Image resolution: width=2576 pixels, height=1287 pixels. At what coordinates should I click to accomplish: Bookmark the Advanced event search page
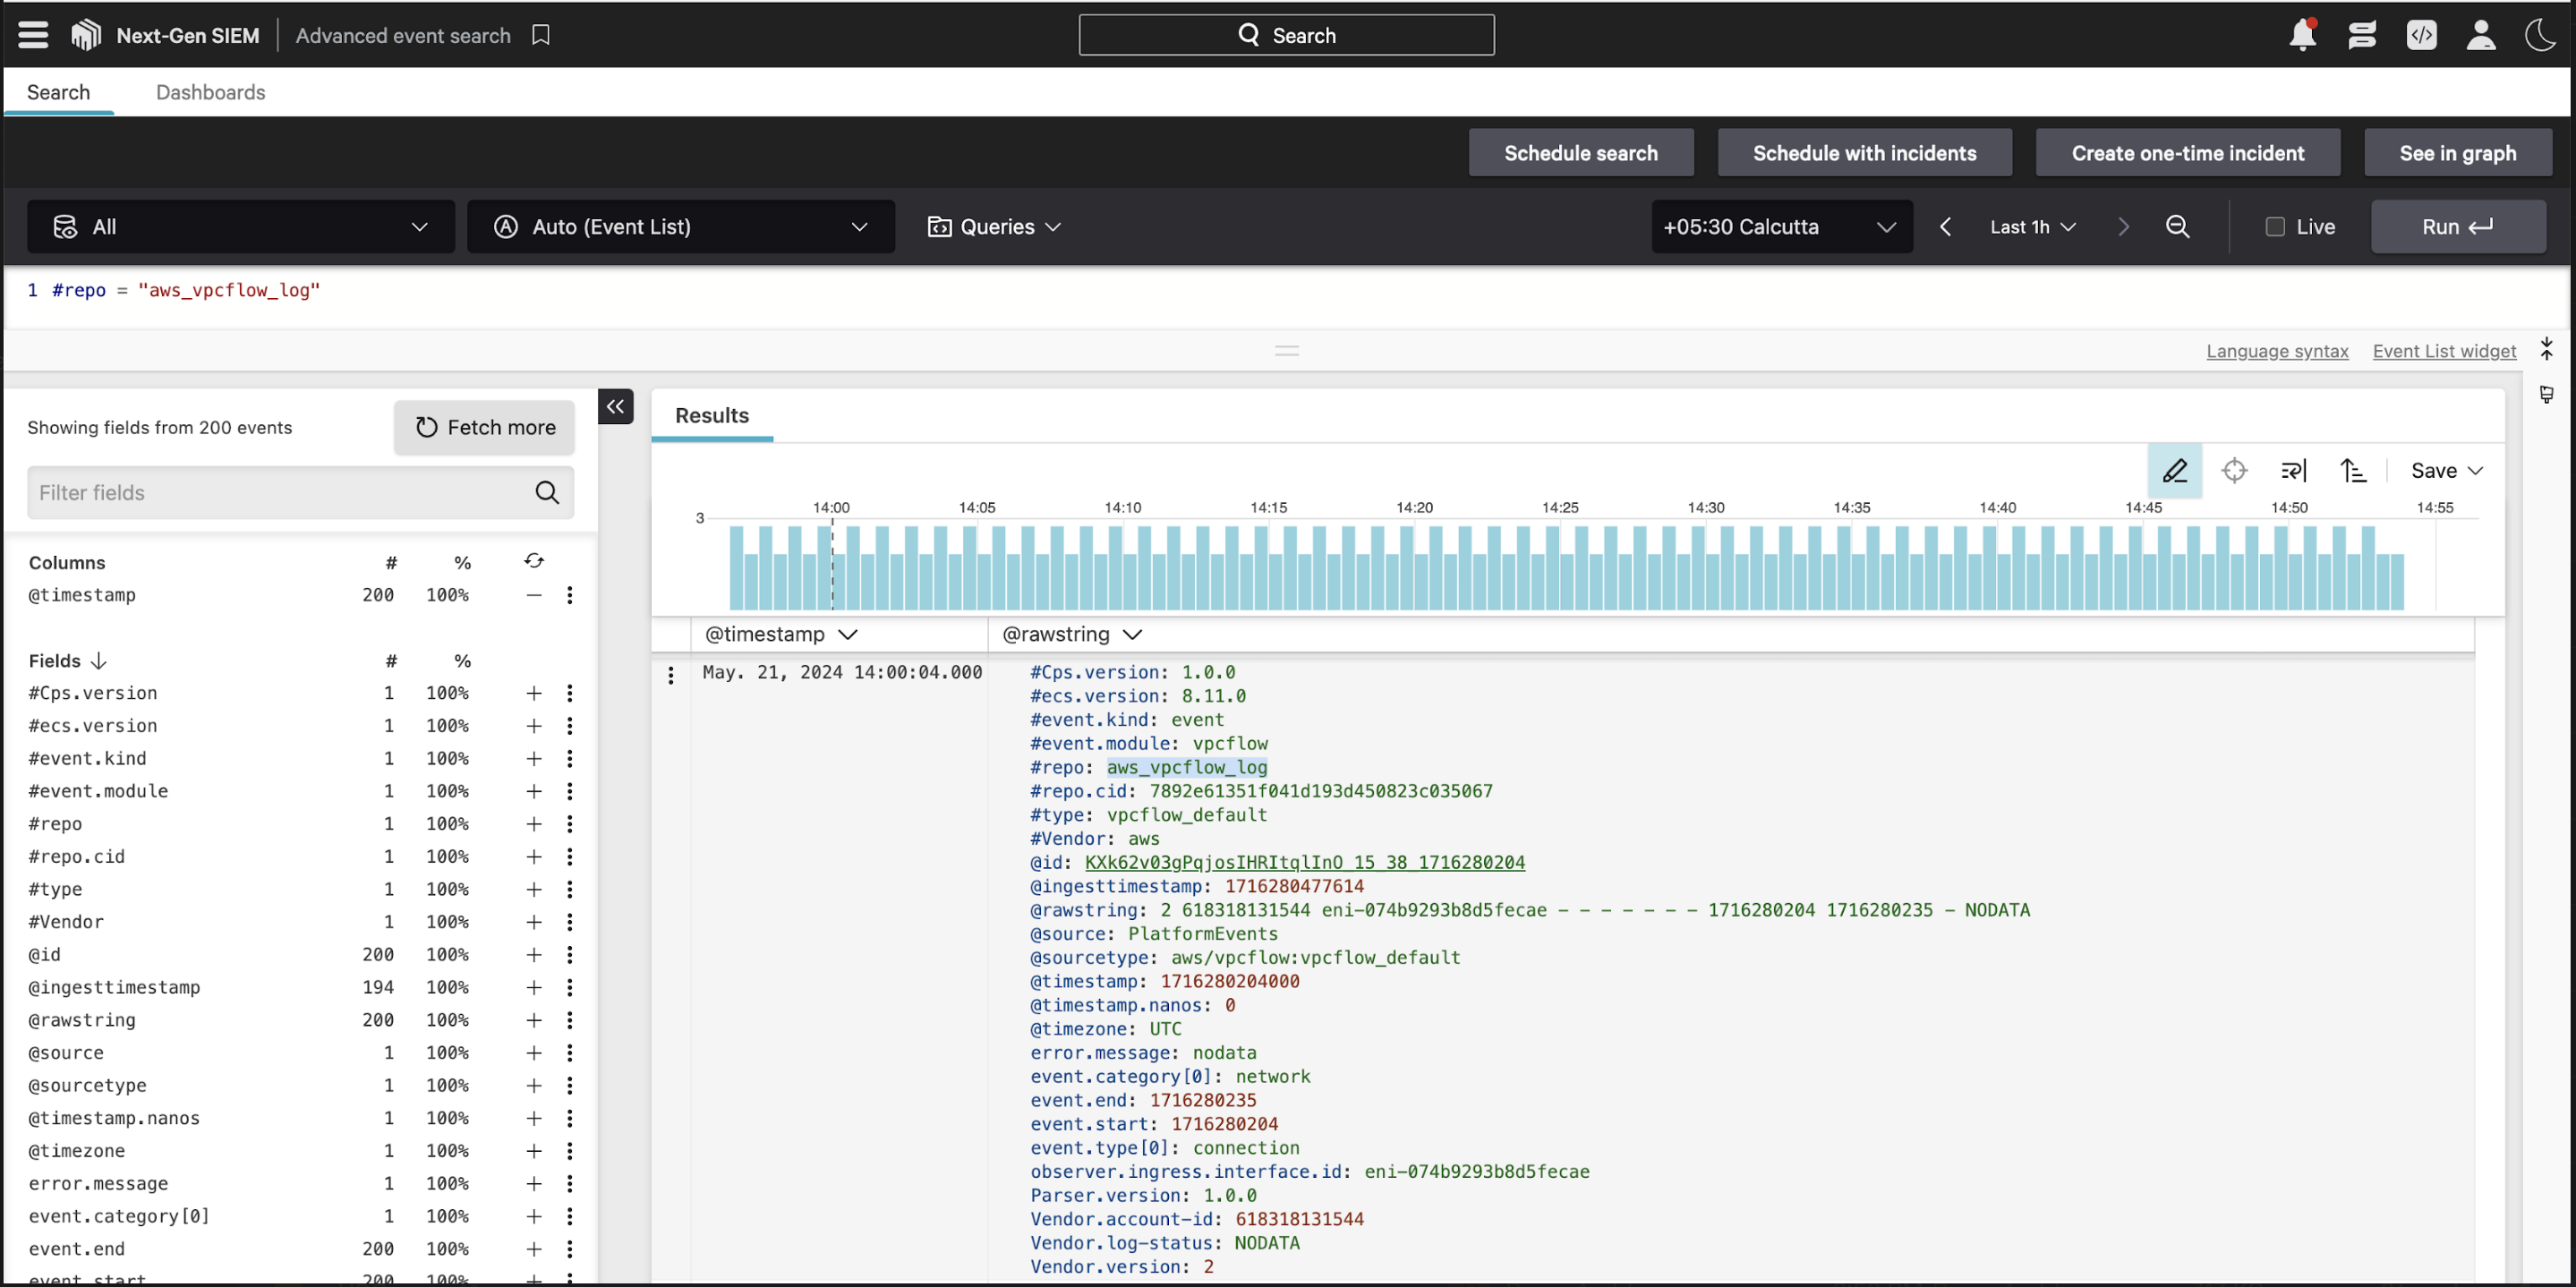541,35
